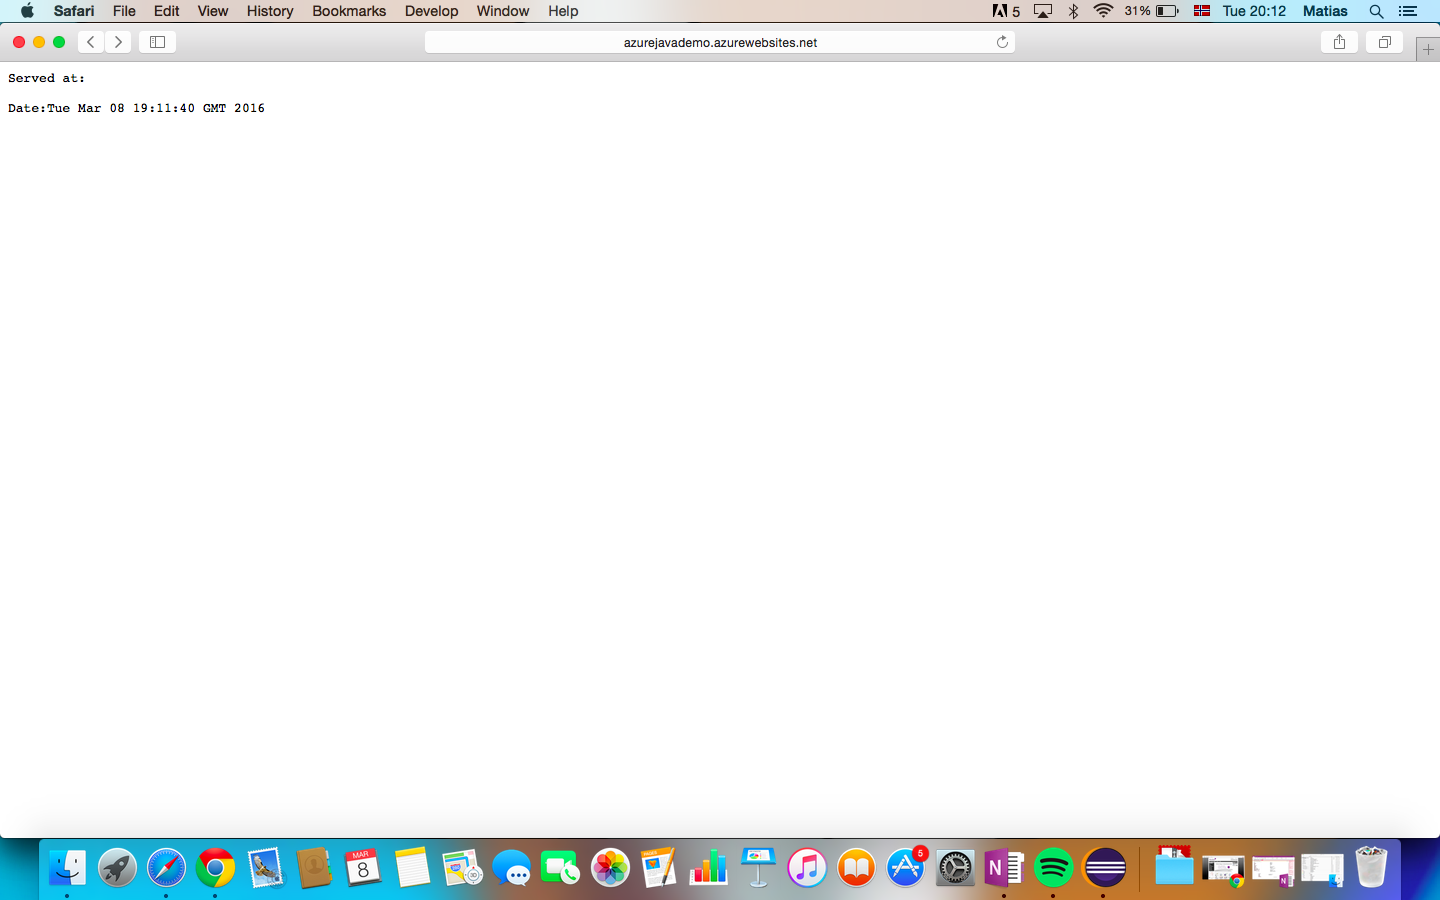Click the Safari compass icon in Dock
Image resolution: width=1440 pixels, height=900 pixels.
[166, 867]
